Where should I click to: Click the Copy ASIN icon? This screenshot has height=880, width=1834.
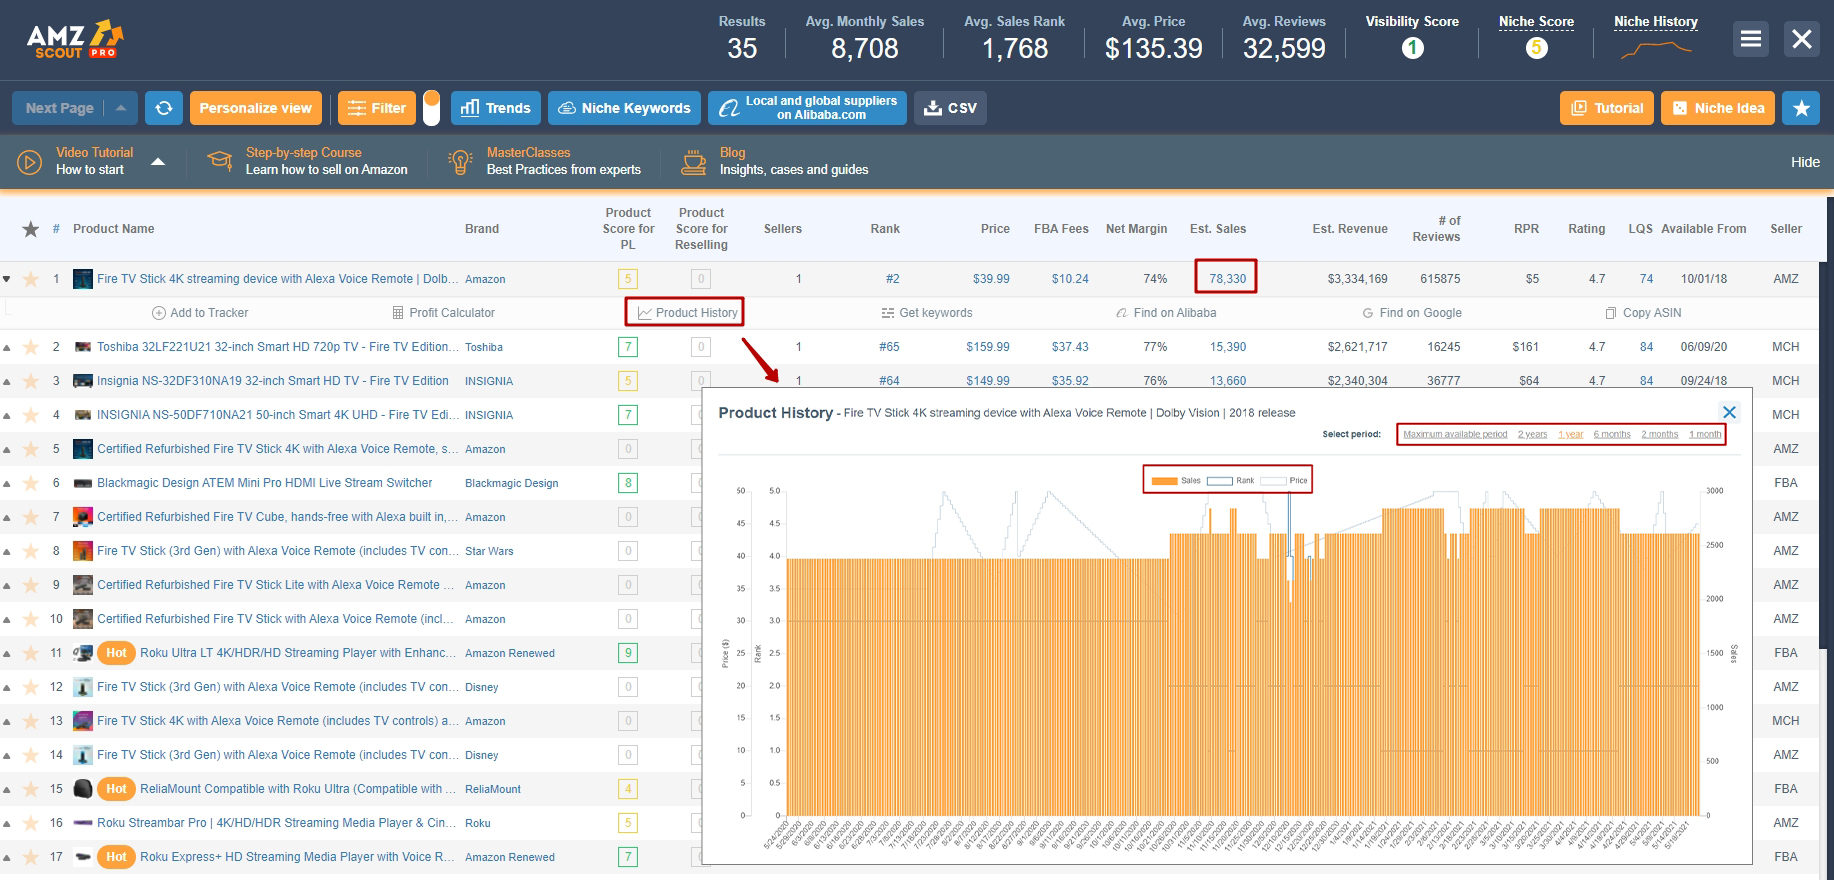(x=1610, y=313)
